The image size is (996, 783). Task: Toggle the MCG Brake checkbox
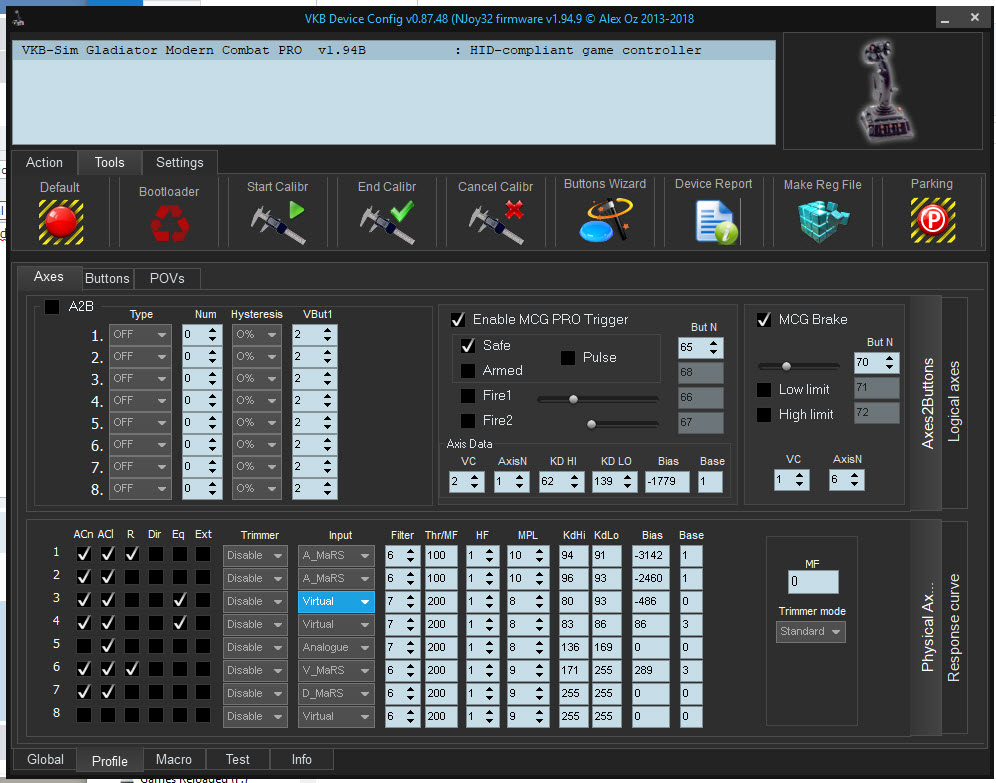point(764,319)
